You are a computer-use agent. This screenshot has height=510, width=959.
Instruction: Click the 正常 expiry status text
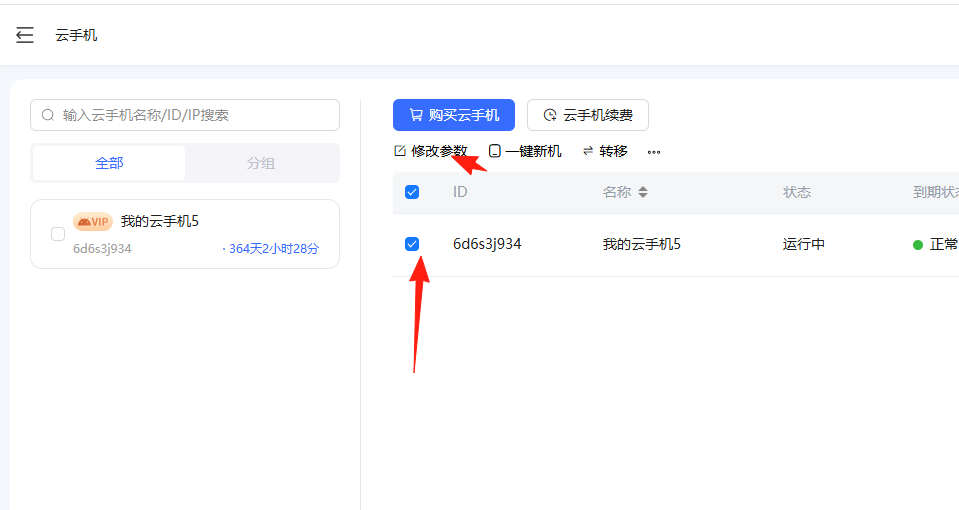944,245
